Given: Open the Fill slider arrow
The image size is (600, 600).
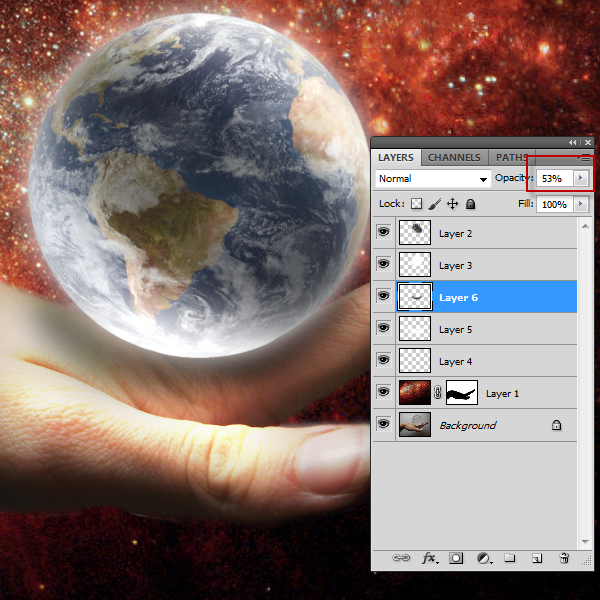Looking at the screenshot, I should [580, 204].
